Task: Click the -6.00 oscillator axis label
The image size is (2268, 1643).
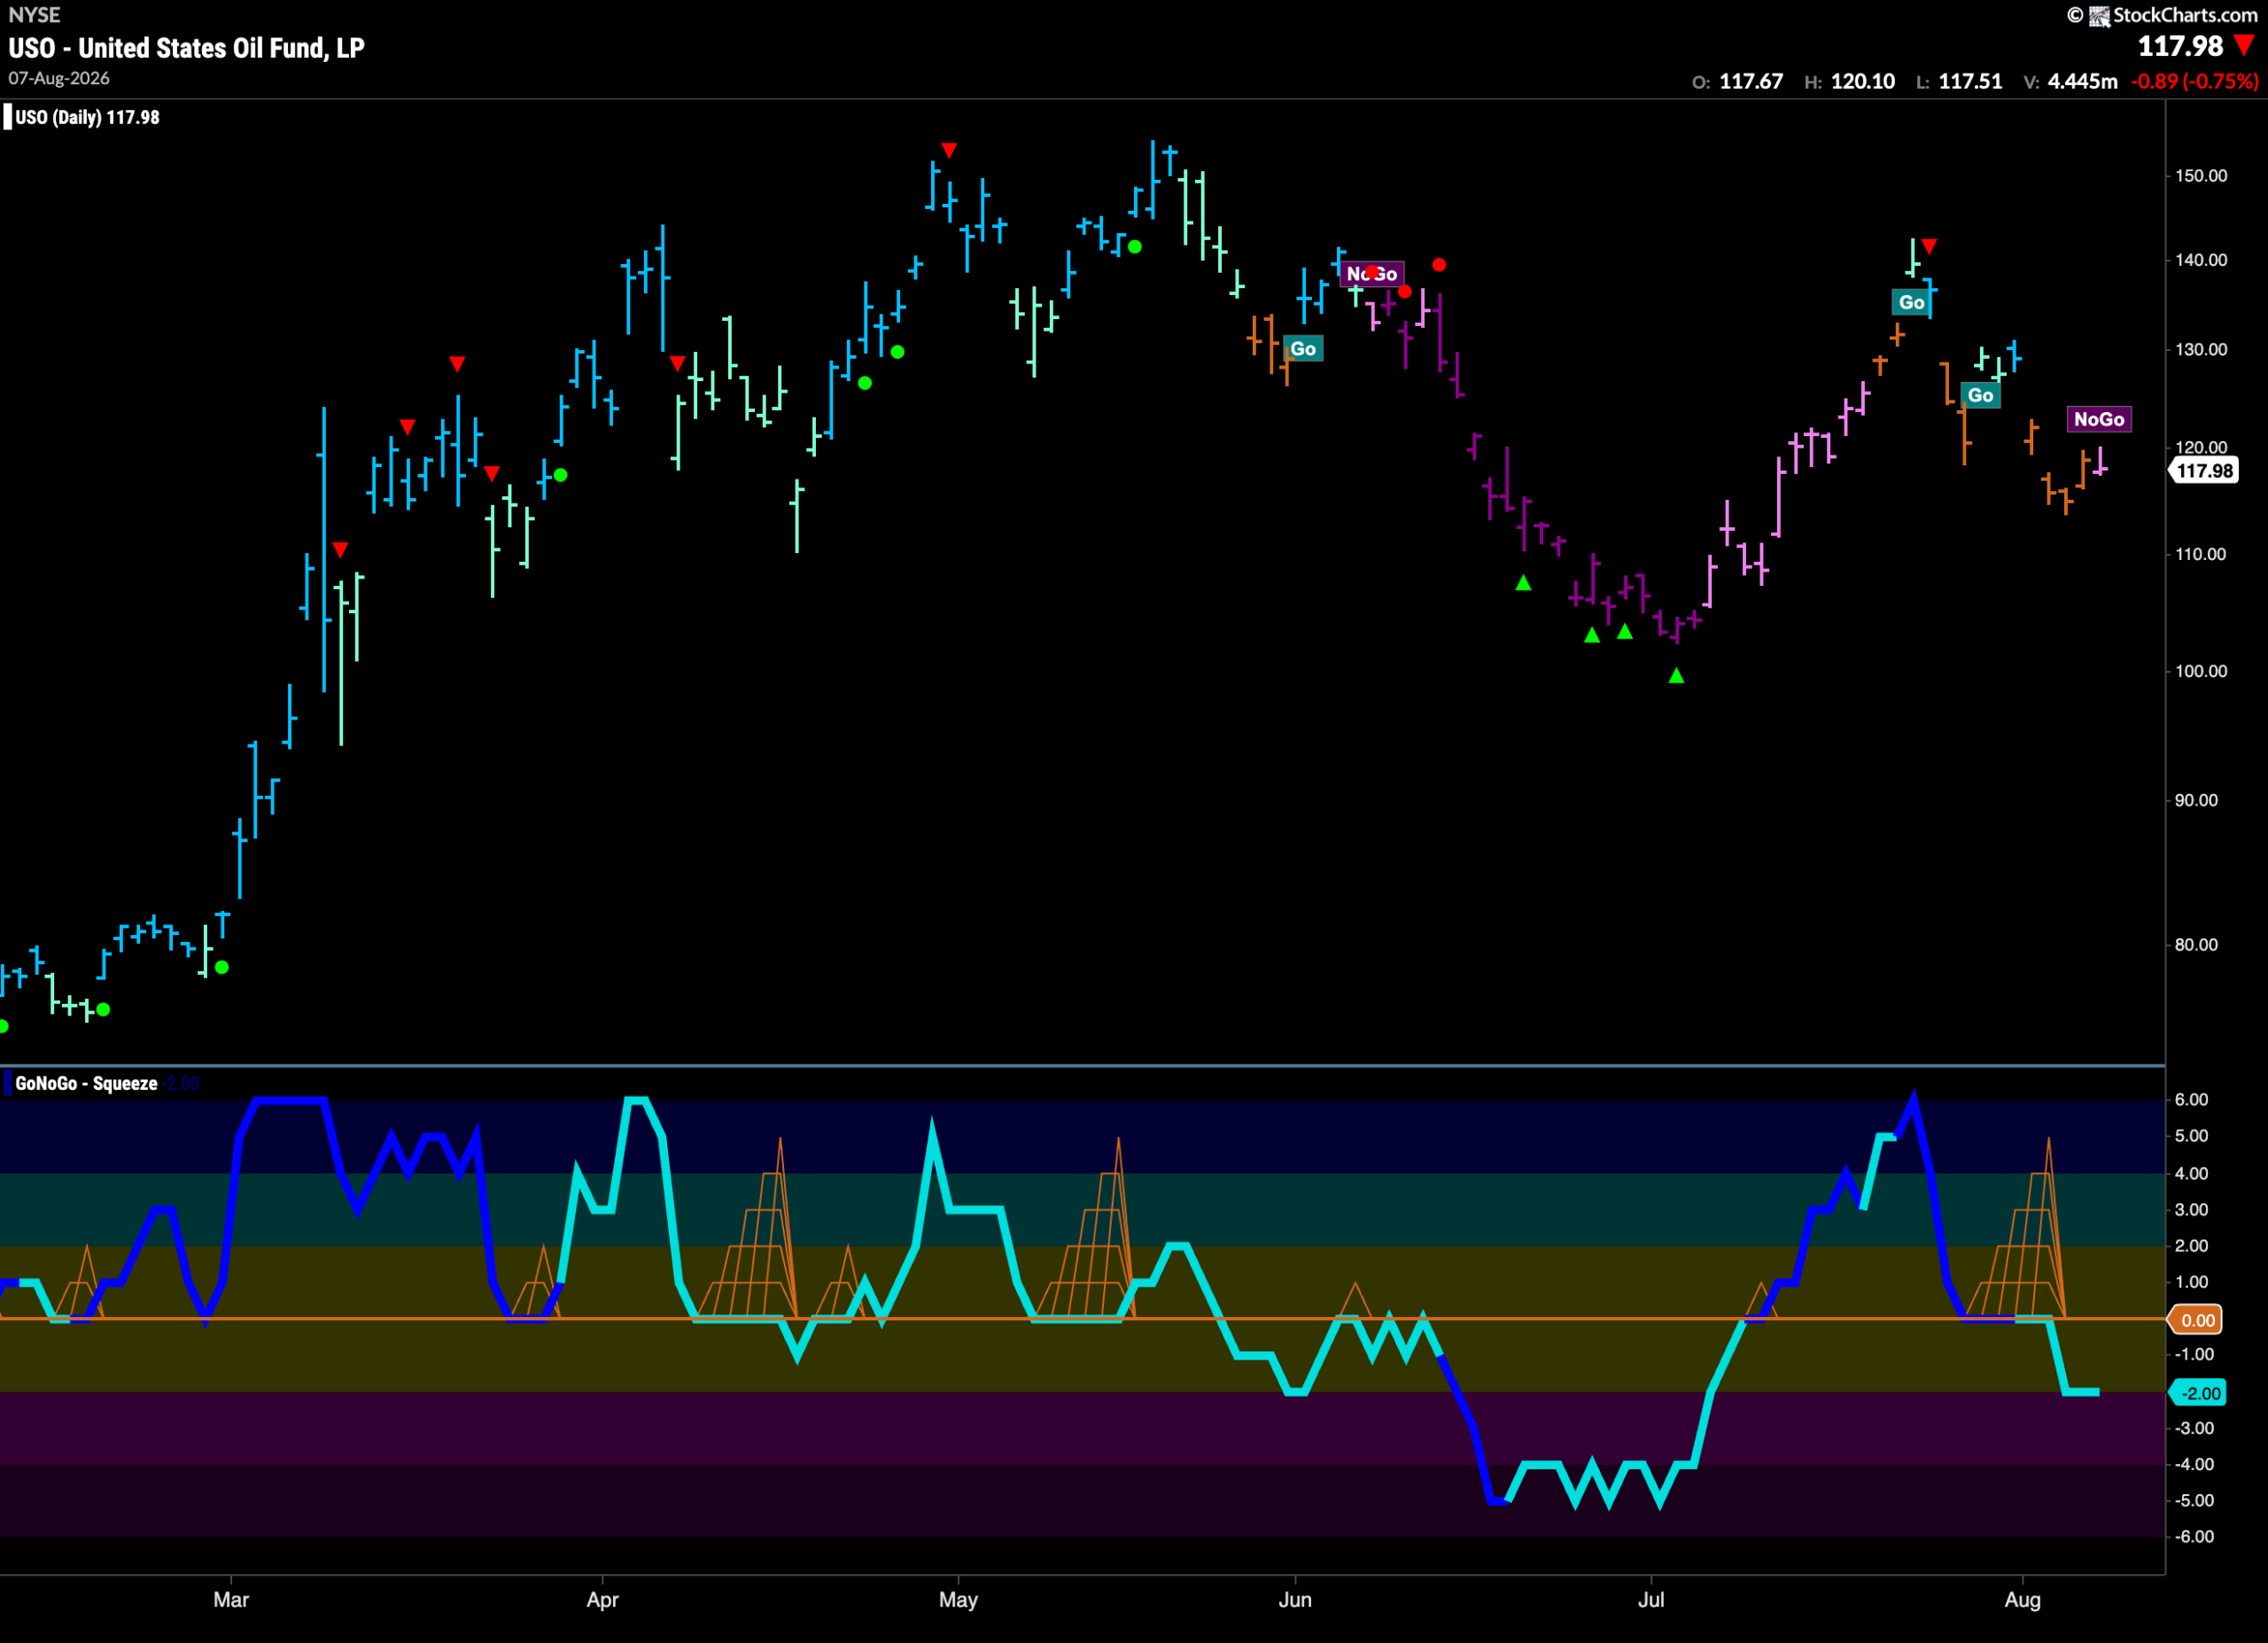Action: [x=2194, y=1536]
